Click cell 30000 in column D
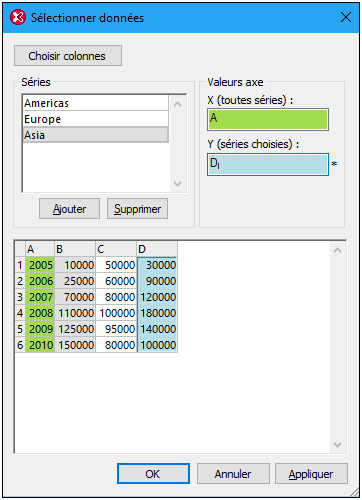 157,265
